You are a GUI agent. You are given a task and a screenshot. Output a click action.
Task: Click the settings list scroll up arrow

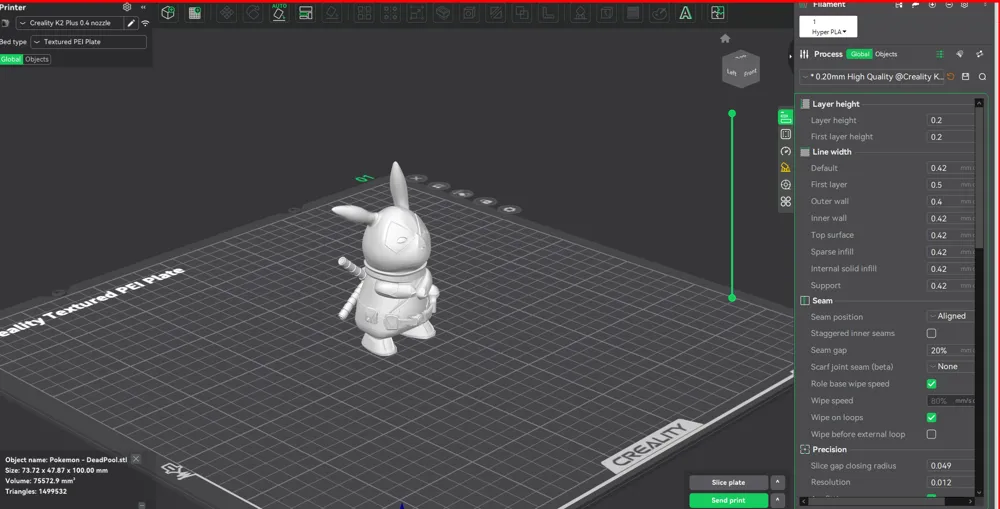[x=979, y=103]
